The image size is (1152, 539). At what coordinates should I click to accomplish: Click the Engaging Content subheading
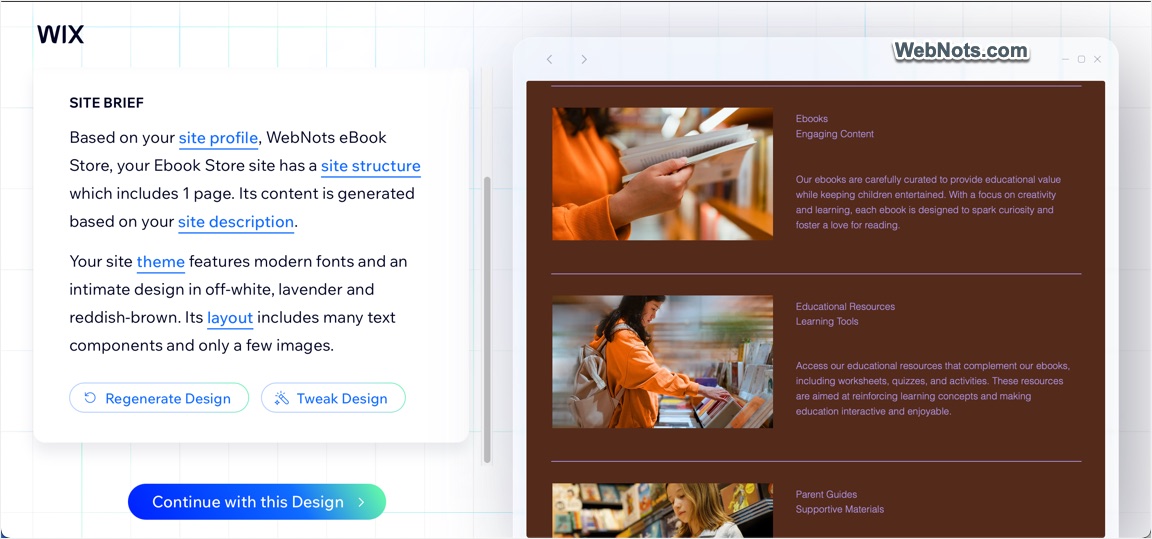pos(835,134)
